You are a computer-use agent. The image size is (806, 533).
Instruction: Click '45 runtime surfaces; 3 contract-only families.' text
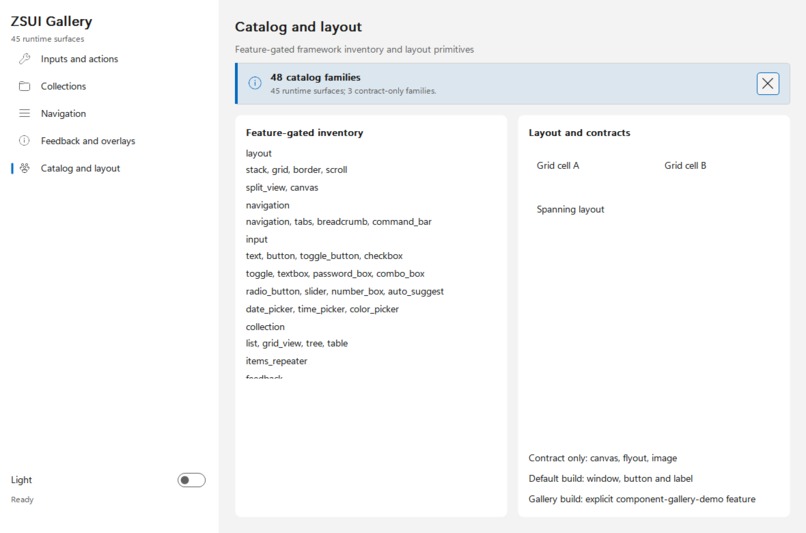(353, 91)
